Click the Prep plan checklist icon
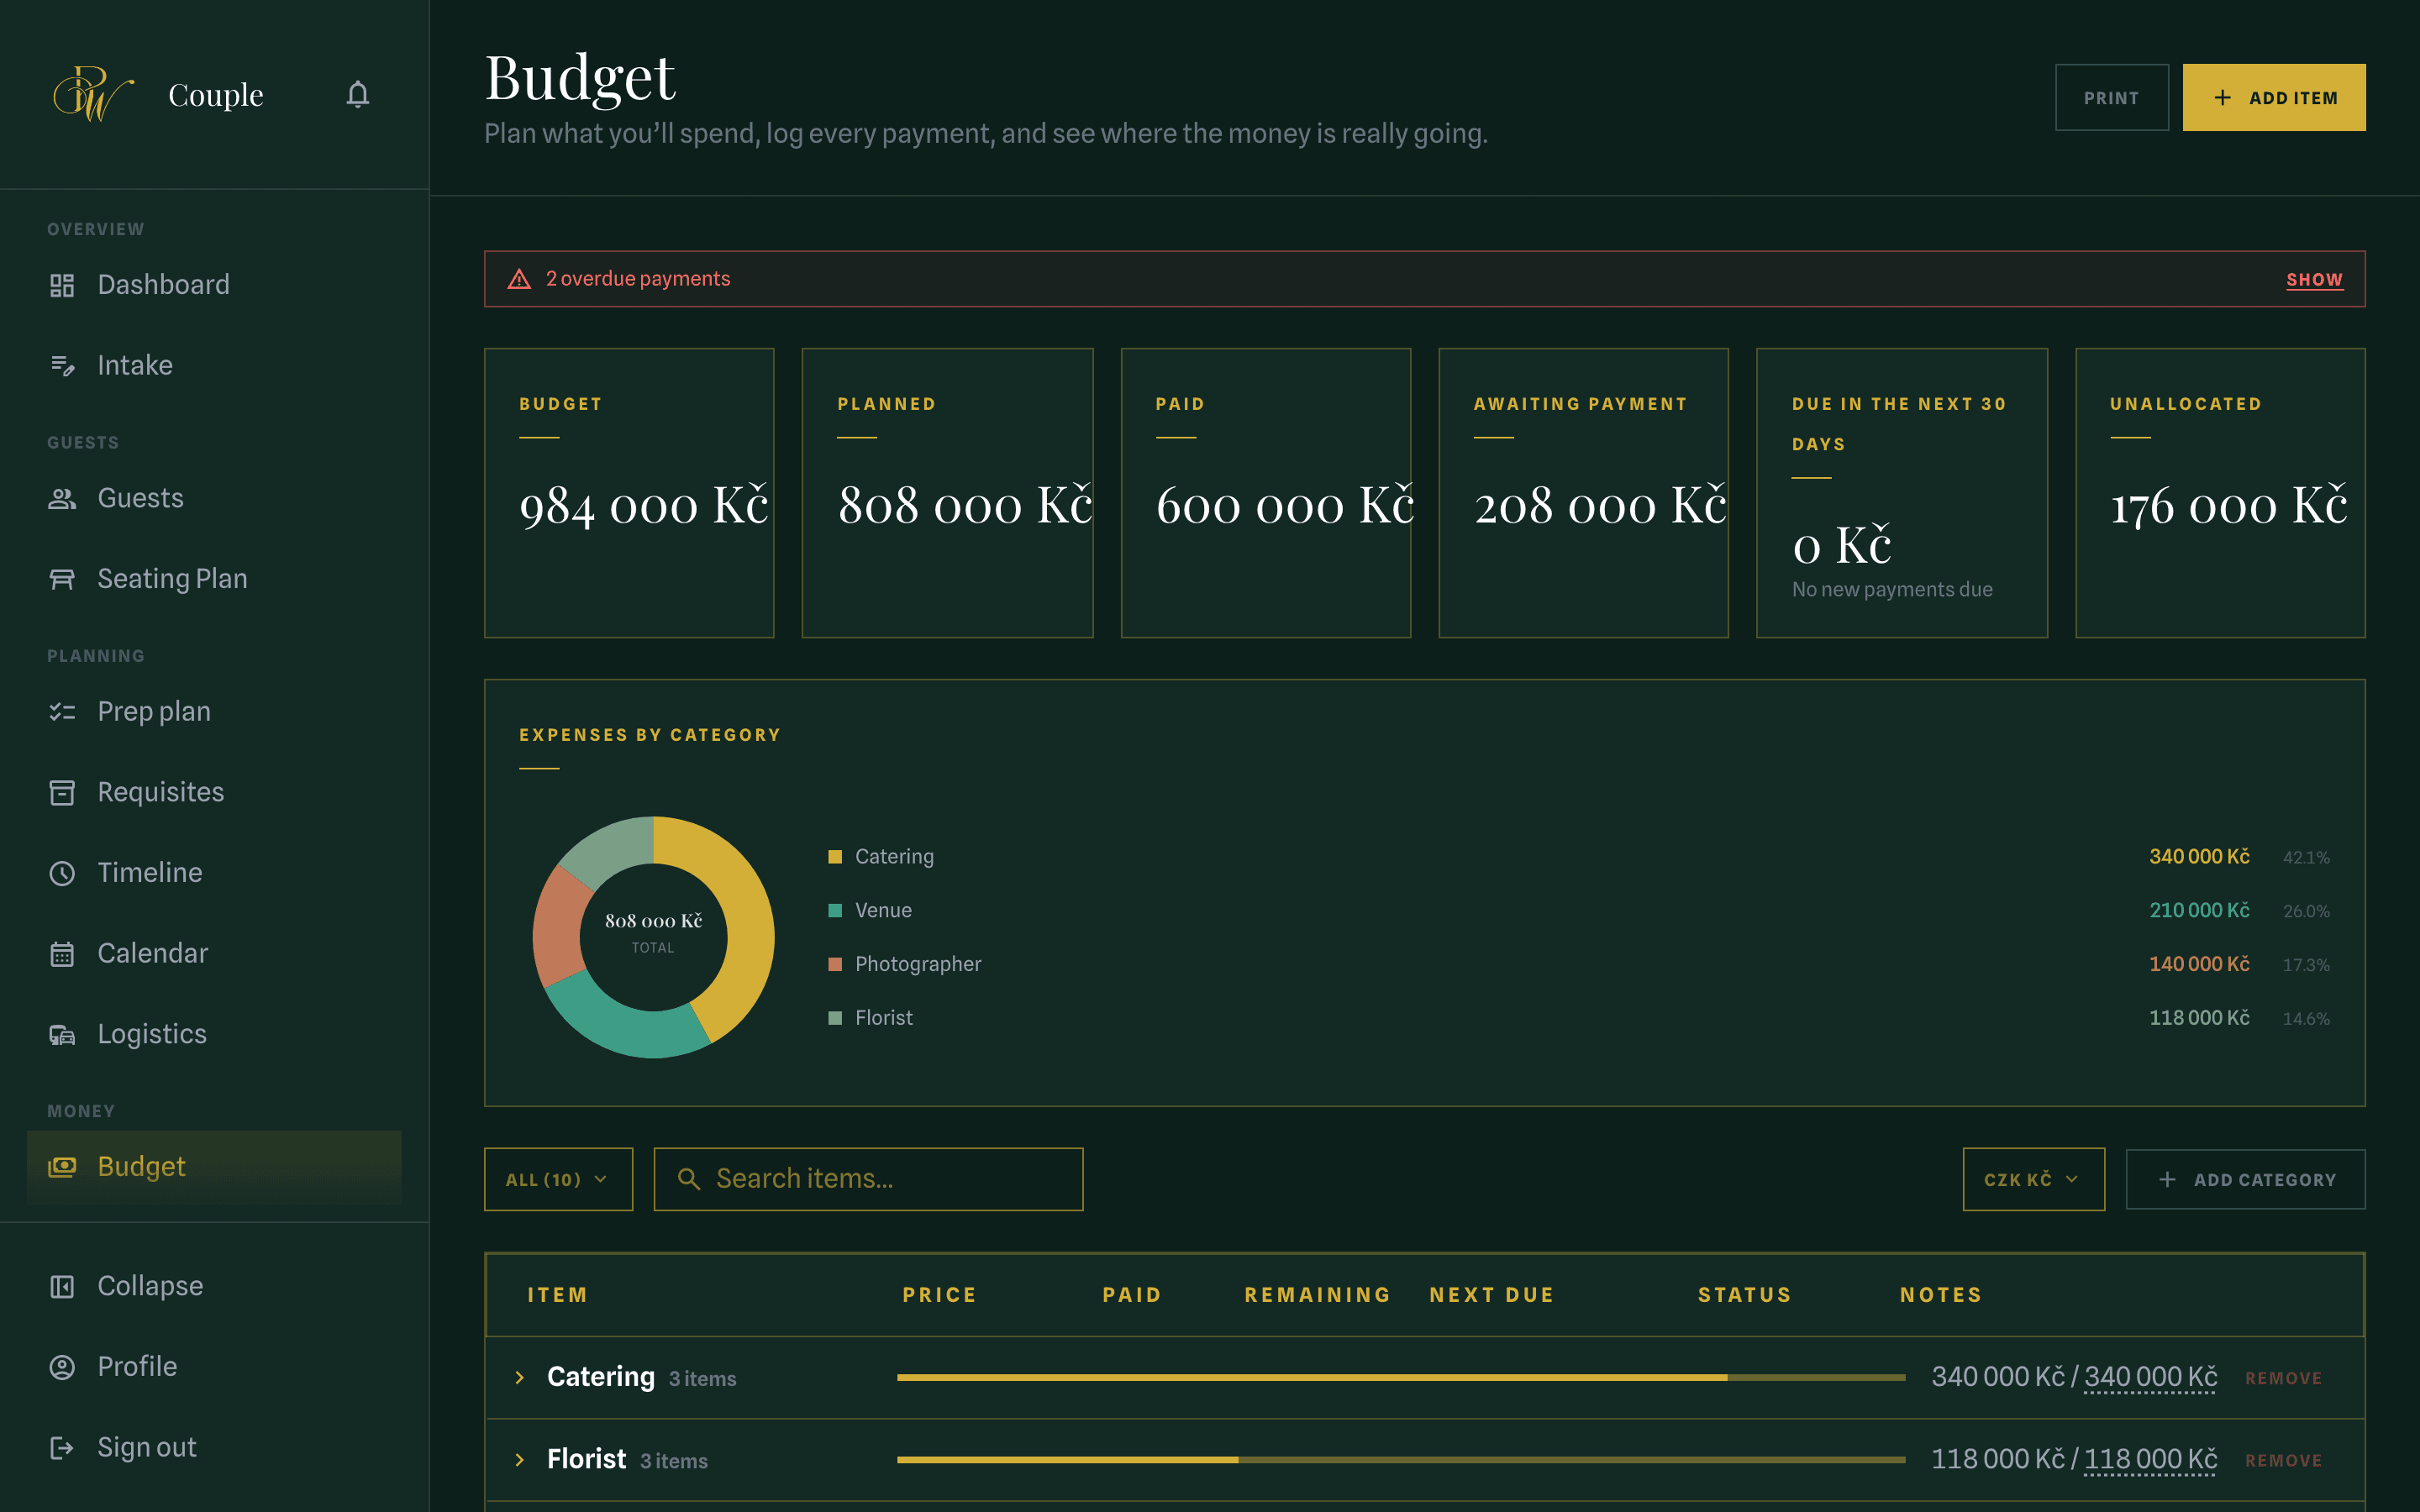 tap(62, 712)
